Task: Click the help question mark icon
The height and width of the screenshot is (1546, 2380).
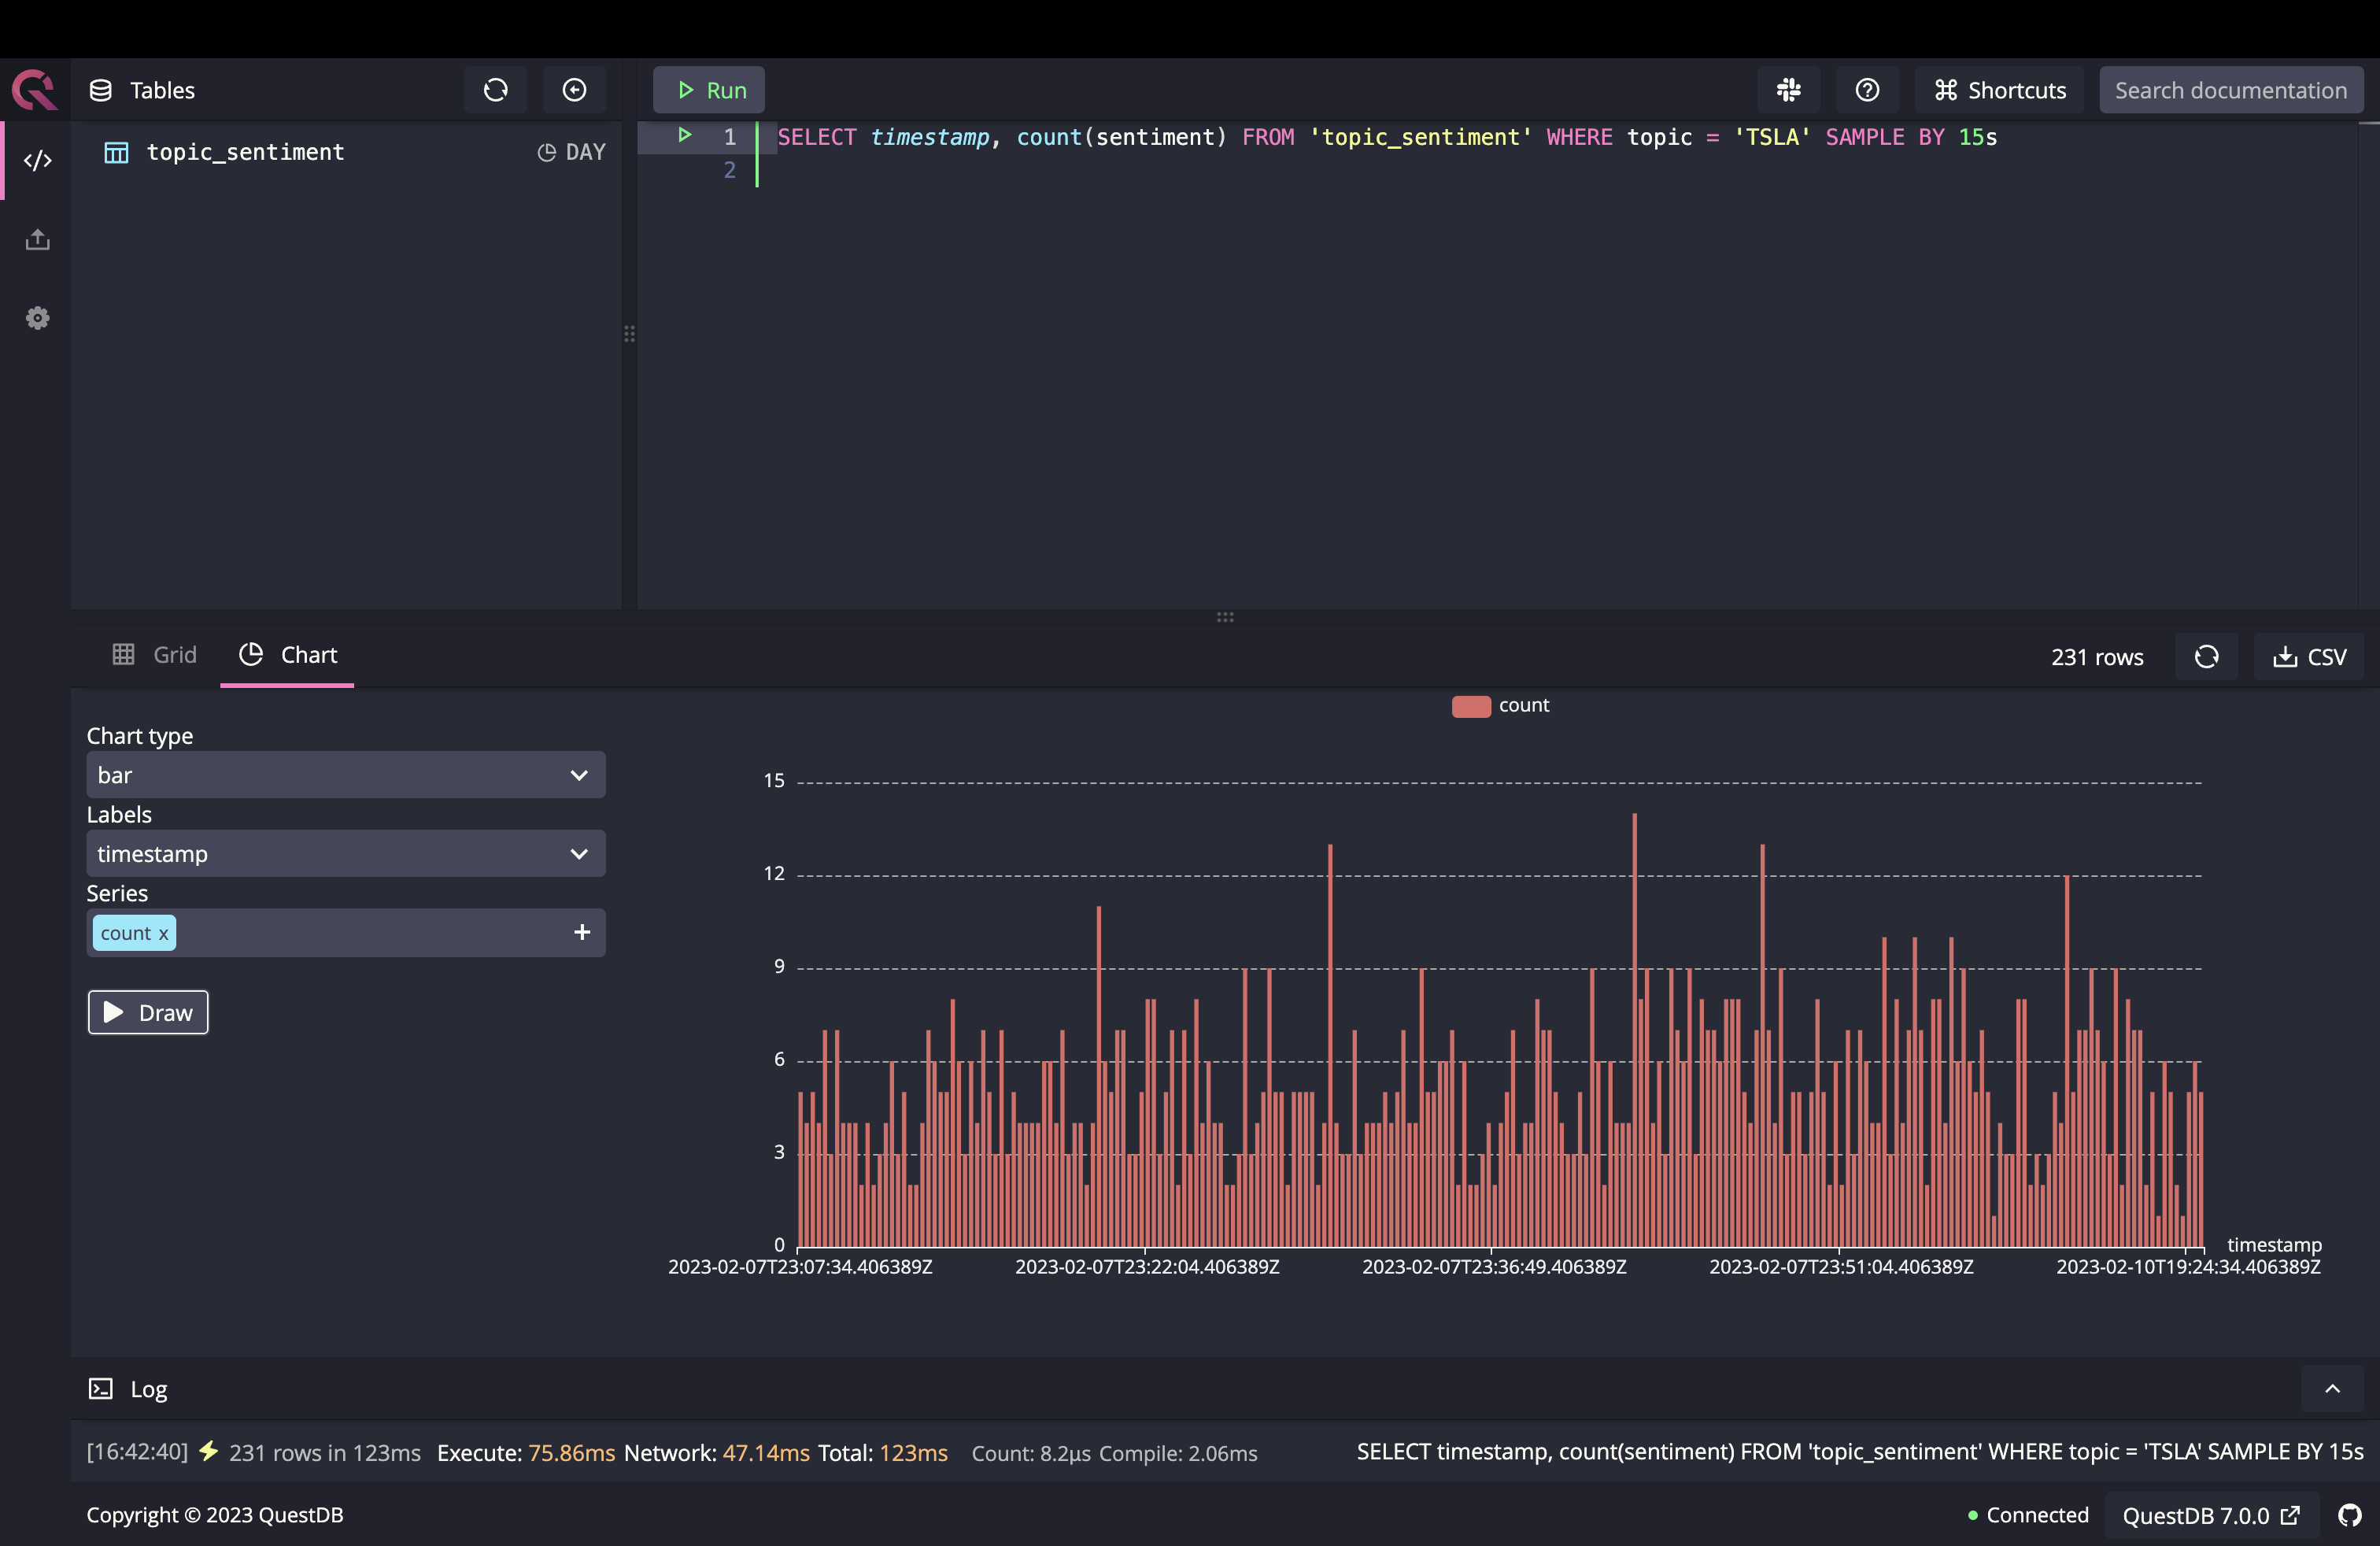Action: point(1867,90)
